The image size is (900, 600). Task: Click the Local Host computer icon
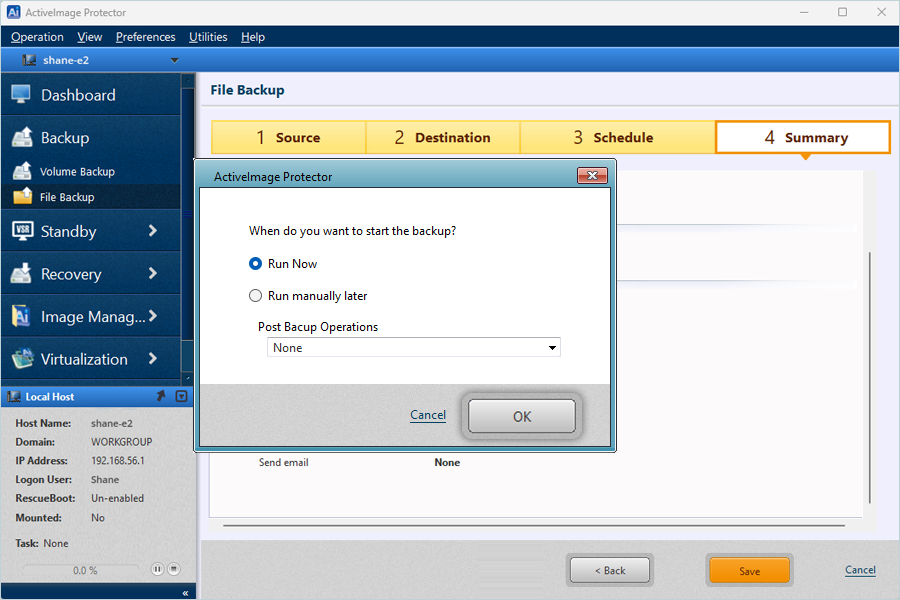coord(14,397)
